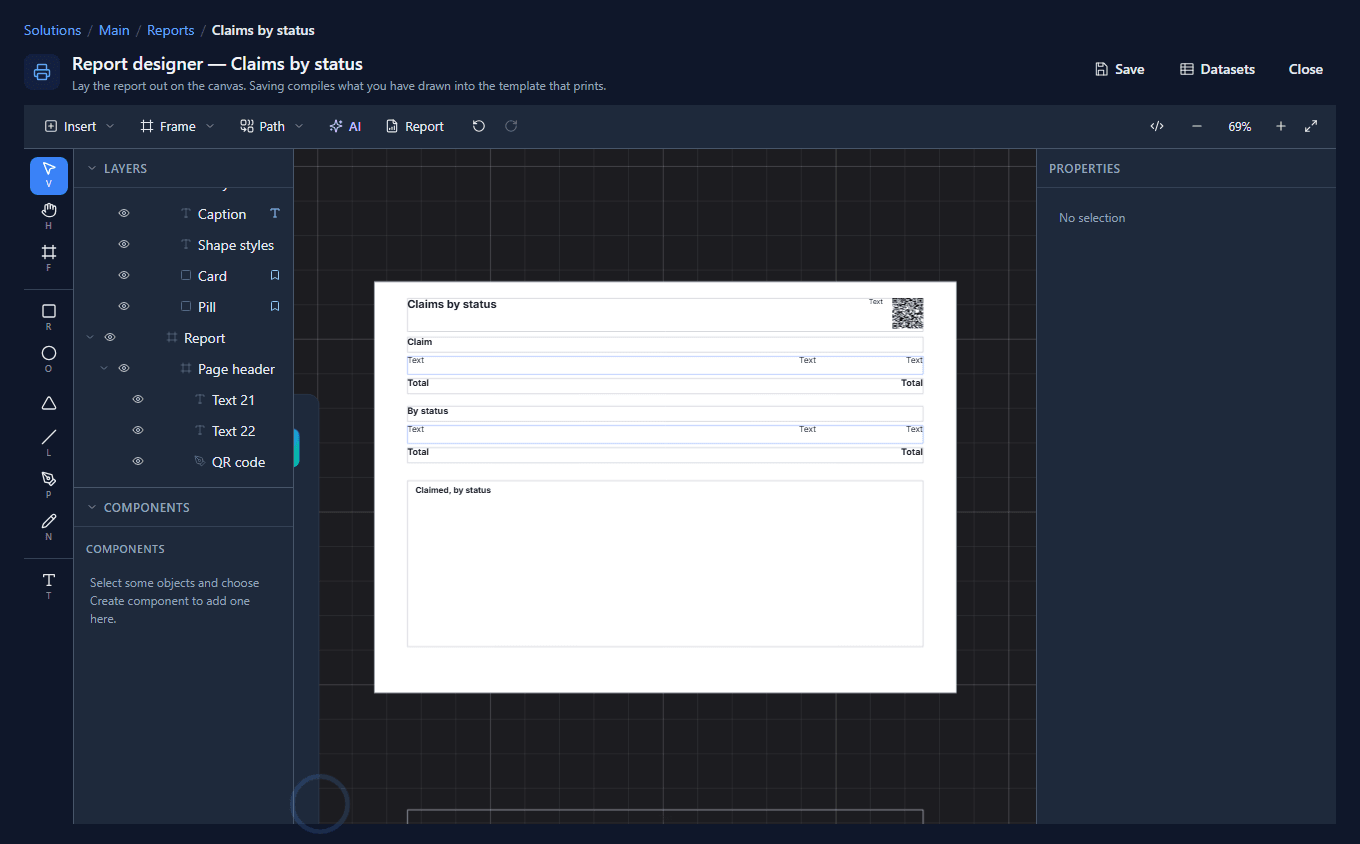Select the Text tool
This screenshot has width=1360, height=844.
point(49,586)
